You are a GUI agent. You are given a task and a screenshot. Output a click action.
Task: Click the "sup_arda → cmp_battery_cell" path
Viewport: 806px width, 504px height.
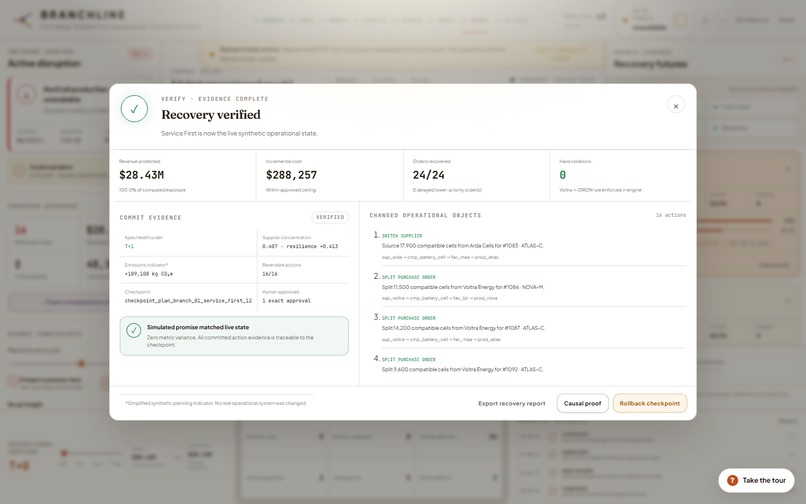(x=440, y=257)
